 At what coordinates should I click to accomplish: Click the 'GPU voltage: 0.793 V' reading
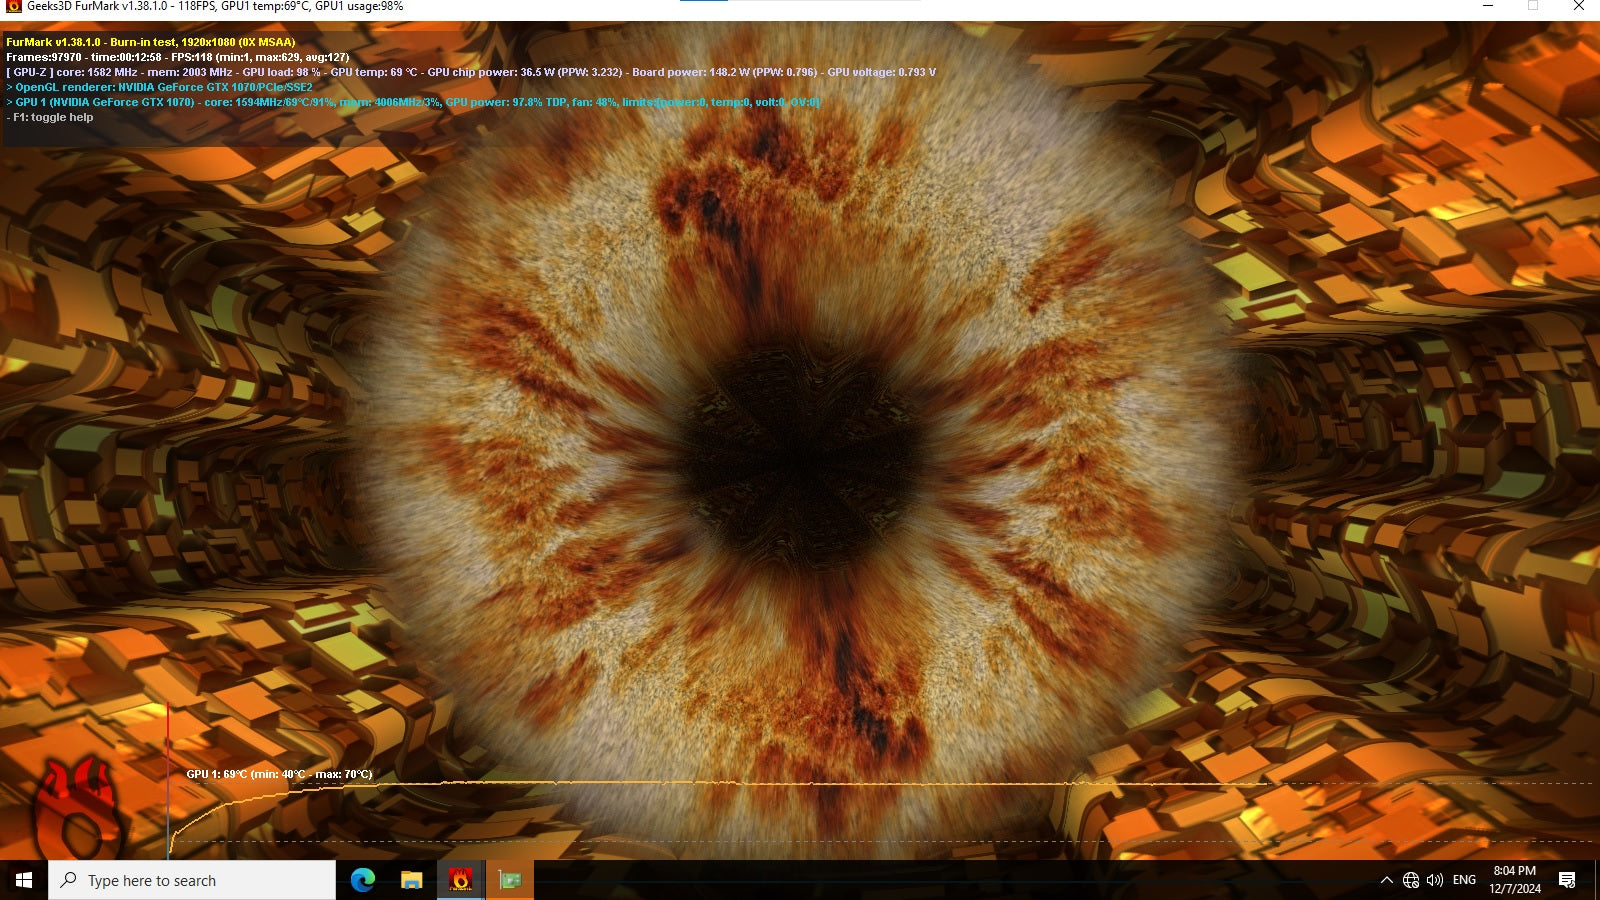[882, 72]
